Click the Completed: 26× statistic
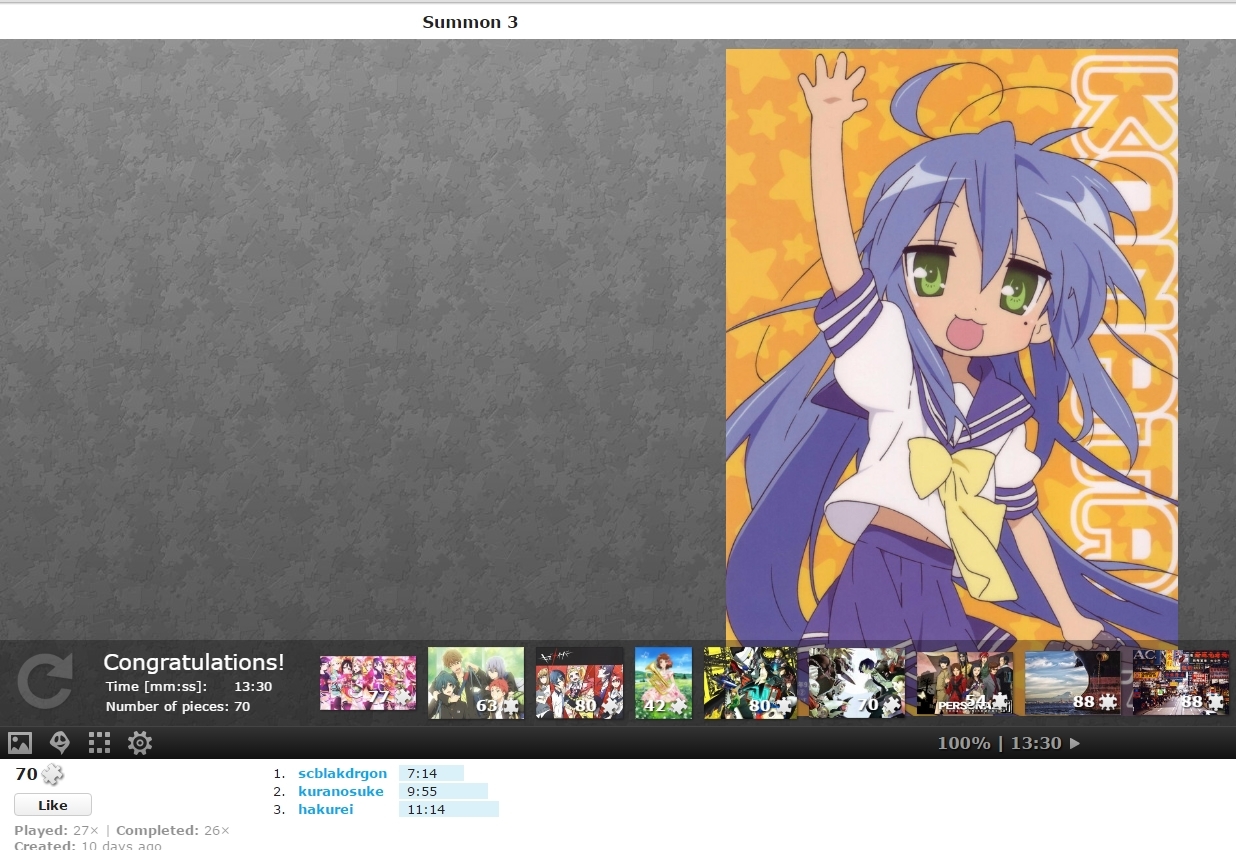 pos(173,830)
